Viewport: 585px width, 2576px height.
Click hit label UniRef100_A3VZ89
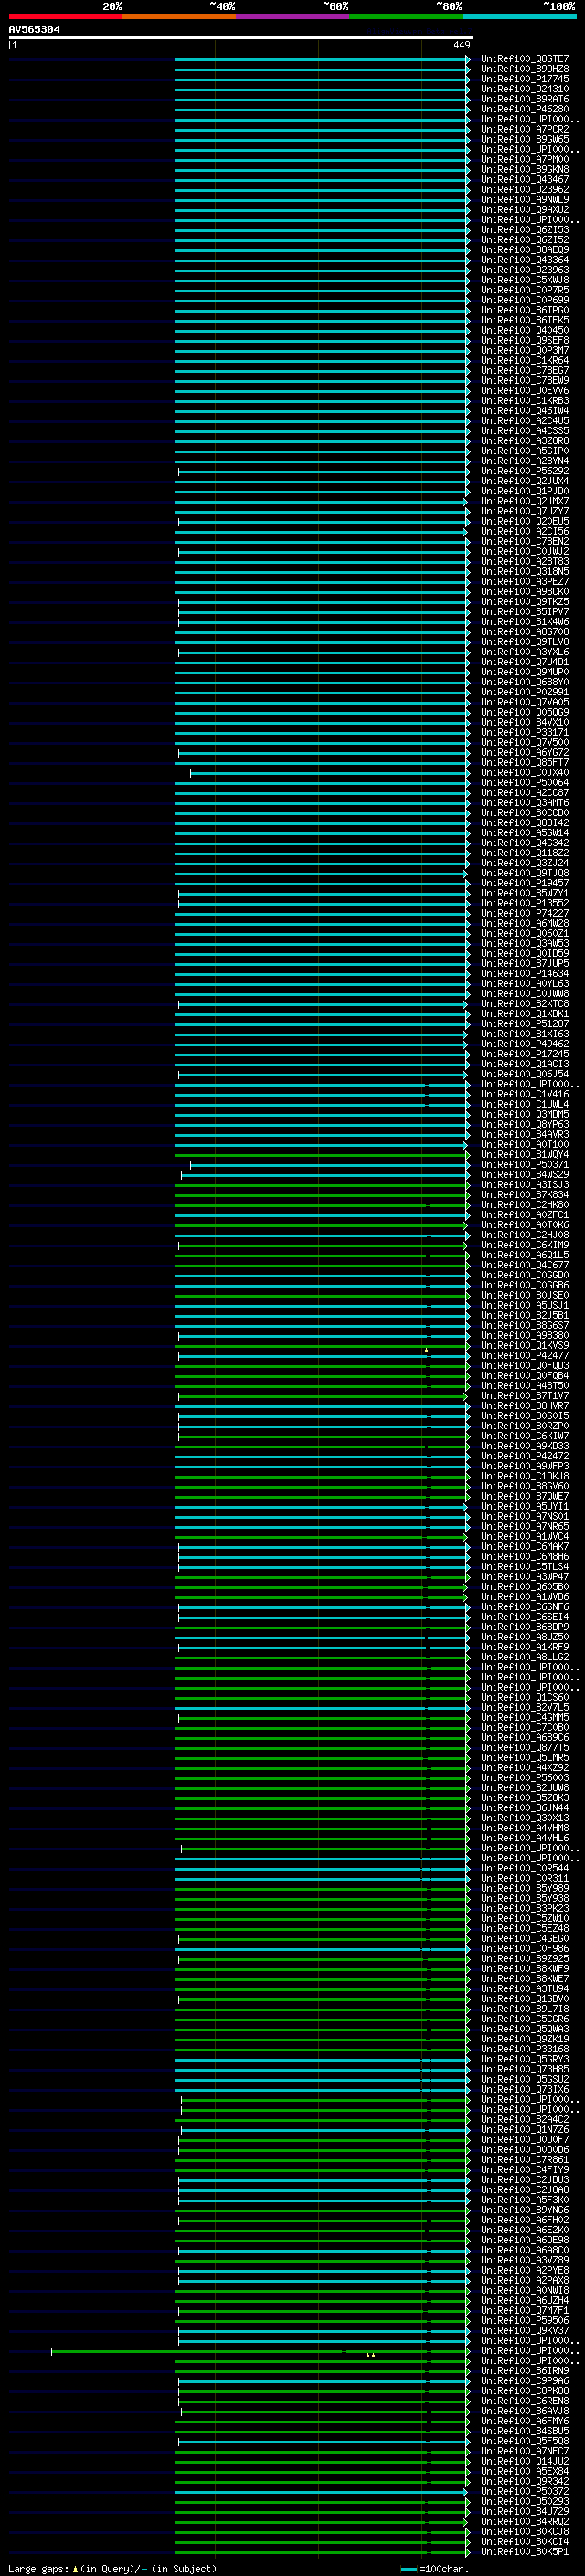click(x=525, y=2260)
